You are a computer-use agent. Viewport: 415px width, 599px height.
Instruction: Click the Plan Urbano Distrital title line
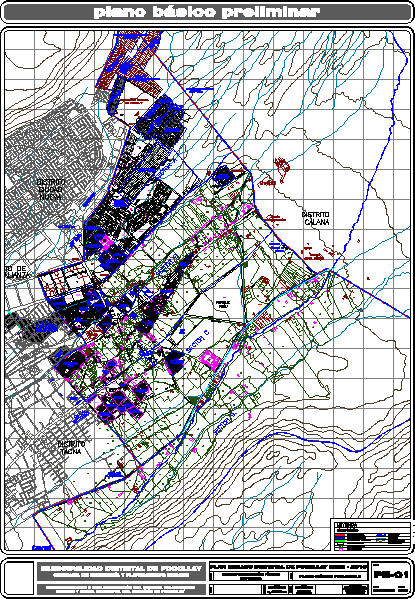[x=289, y=567]
